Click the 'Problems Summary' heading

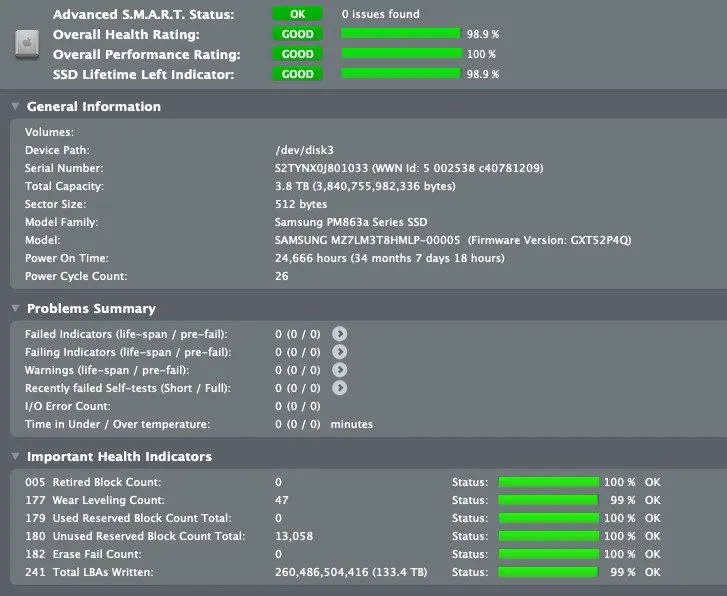[x=91, y=308]
